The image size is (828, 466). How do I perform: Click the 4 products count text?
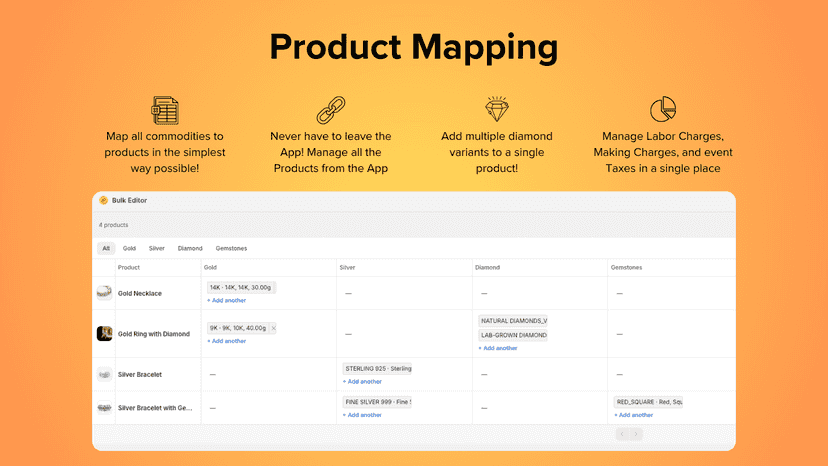tap(114, 225)
